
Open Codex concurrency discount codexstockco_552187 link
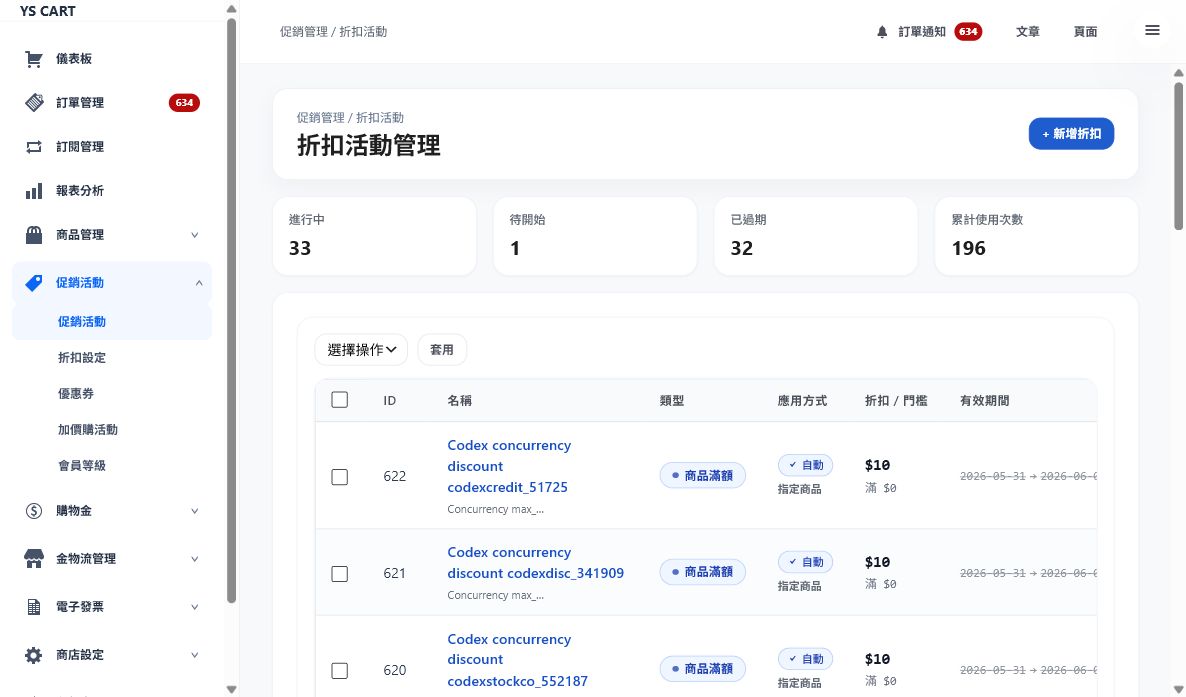517,661
